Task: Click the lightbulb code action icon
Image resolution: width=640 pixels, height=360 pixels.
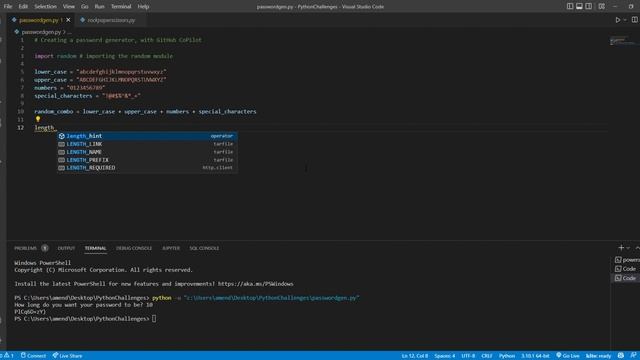Action: coord(38,119)
